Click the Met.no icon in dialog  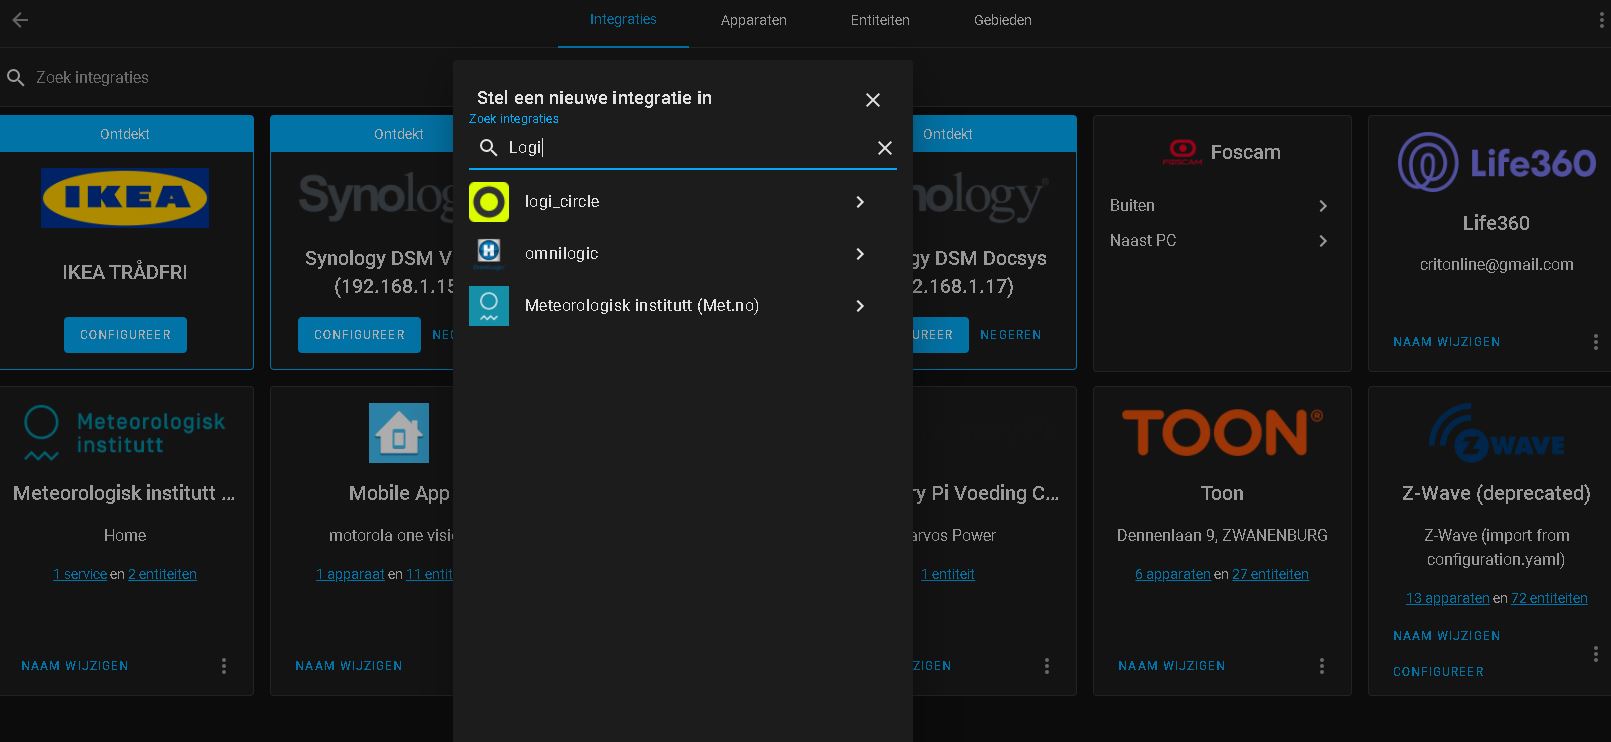[489, 306]
